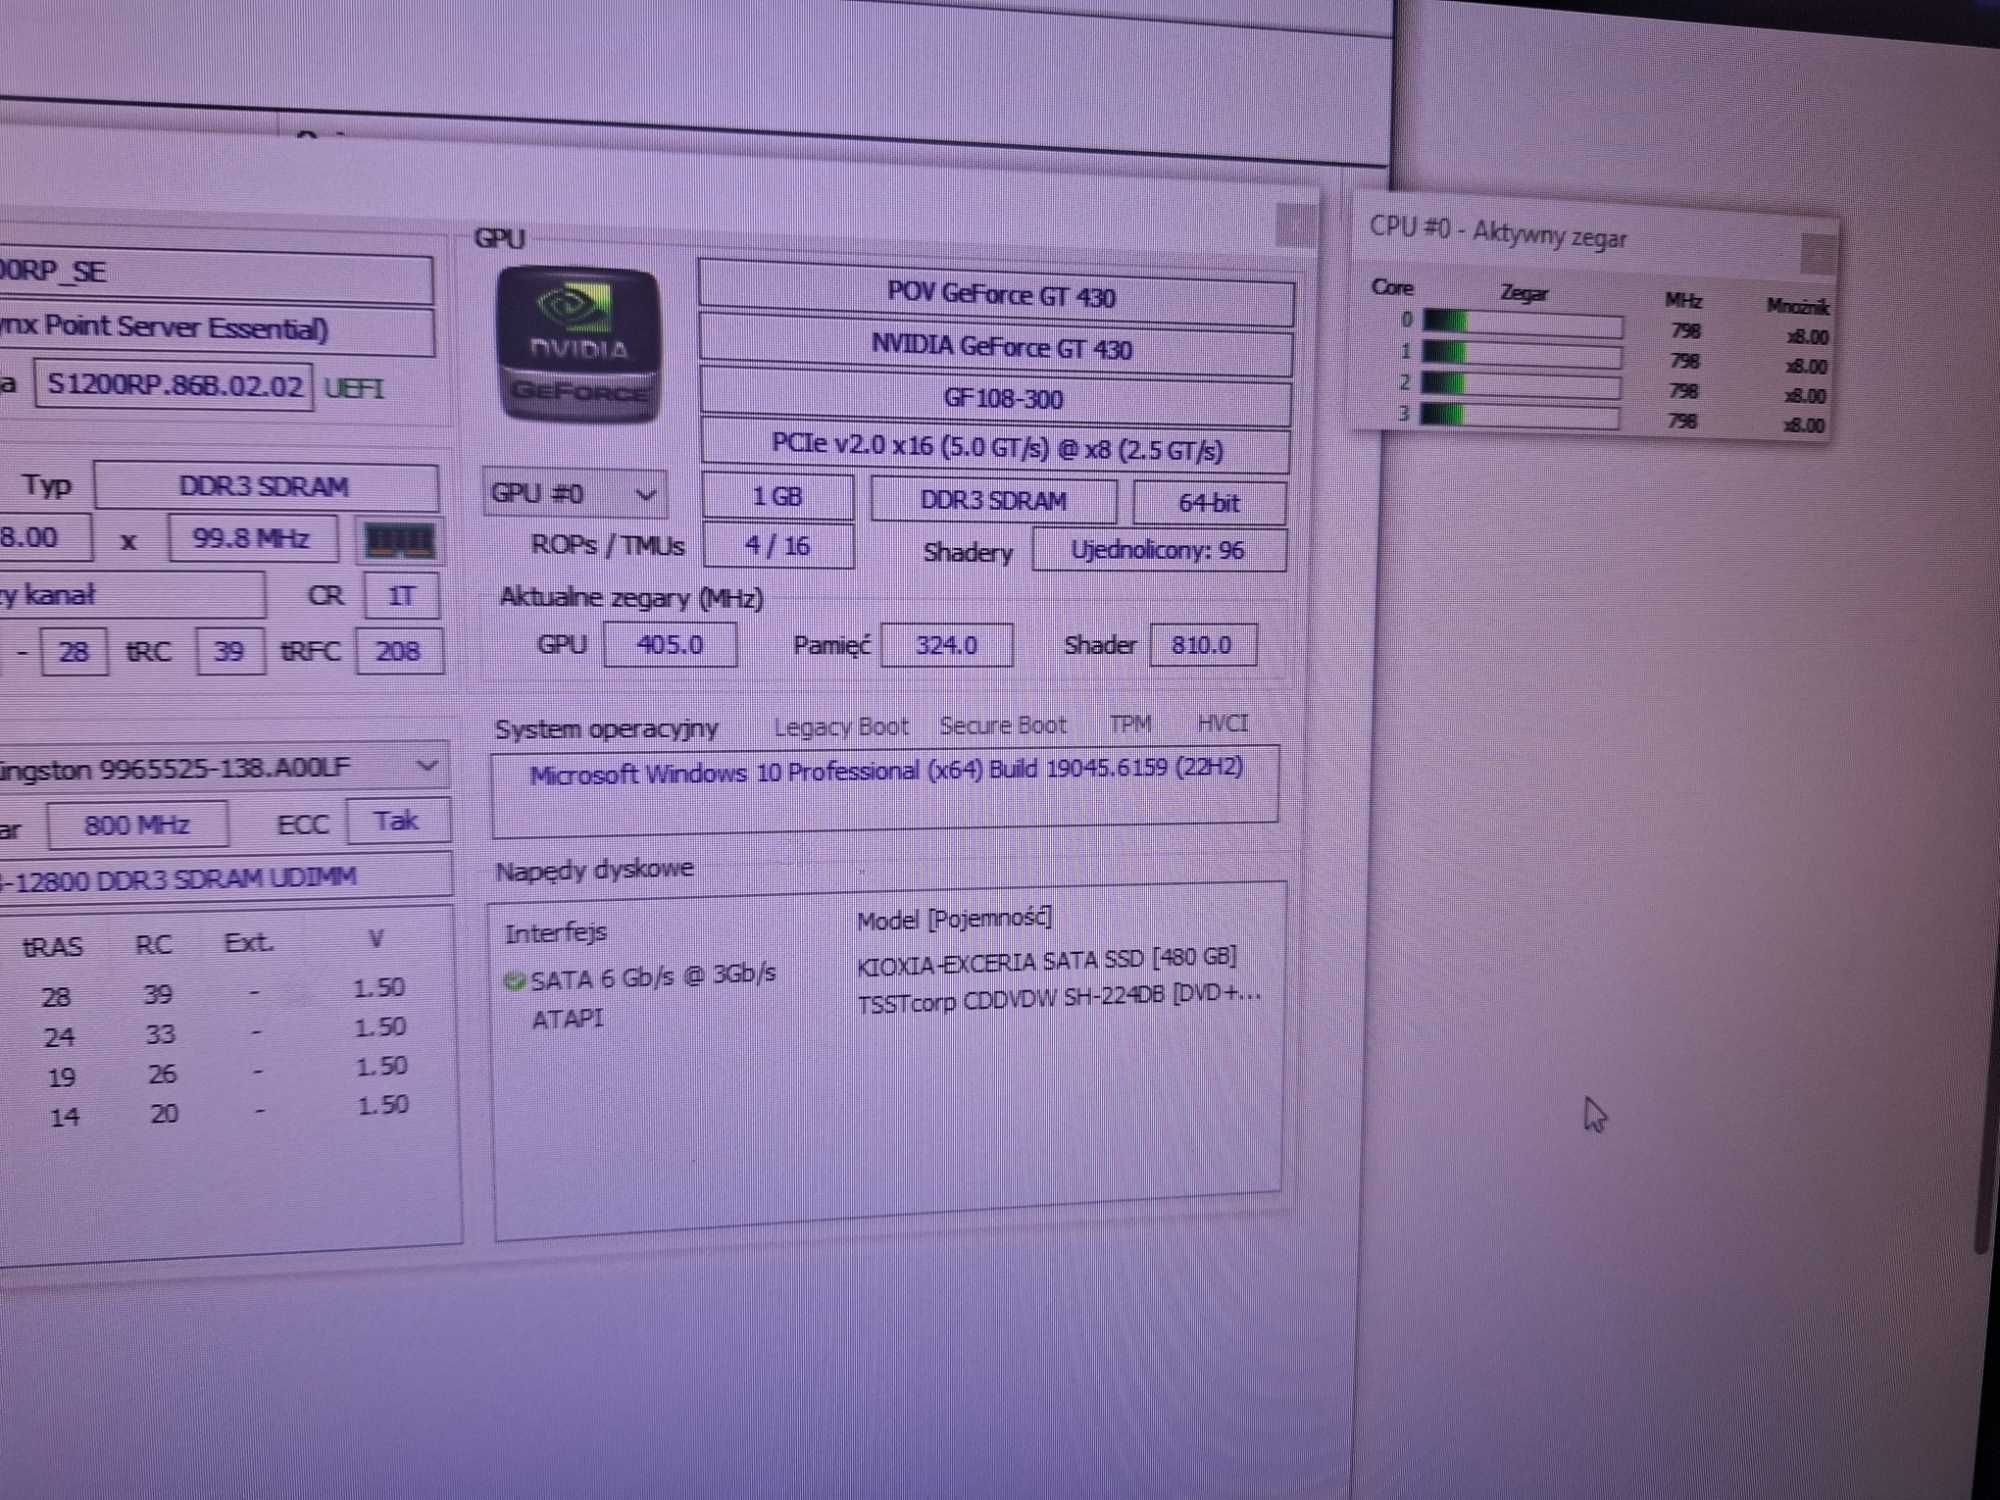Screen dimensions: 2000x1500
Task: Click the Ujednolicony: 96 shaders field
Action: (1159, 551)
